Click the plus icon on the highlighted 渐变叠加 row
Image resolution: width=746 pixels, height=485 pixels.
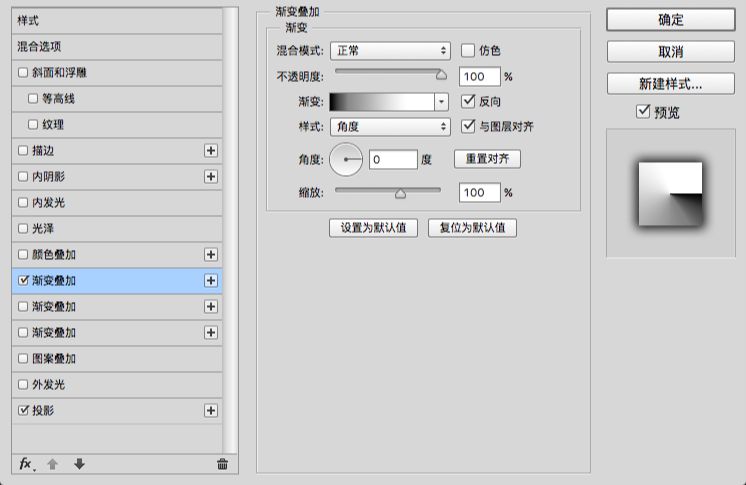[x=211, y=281]
